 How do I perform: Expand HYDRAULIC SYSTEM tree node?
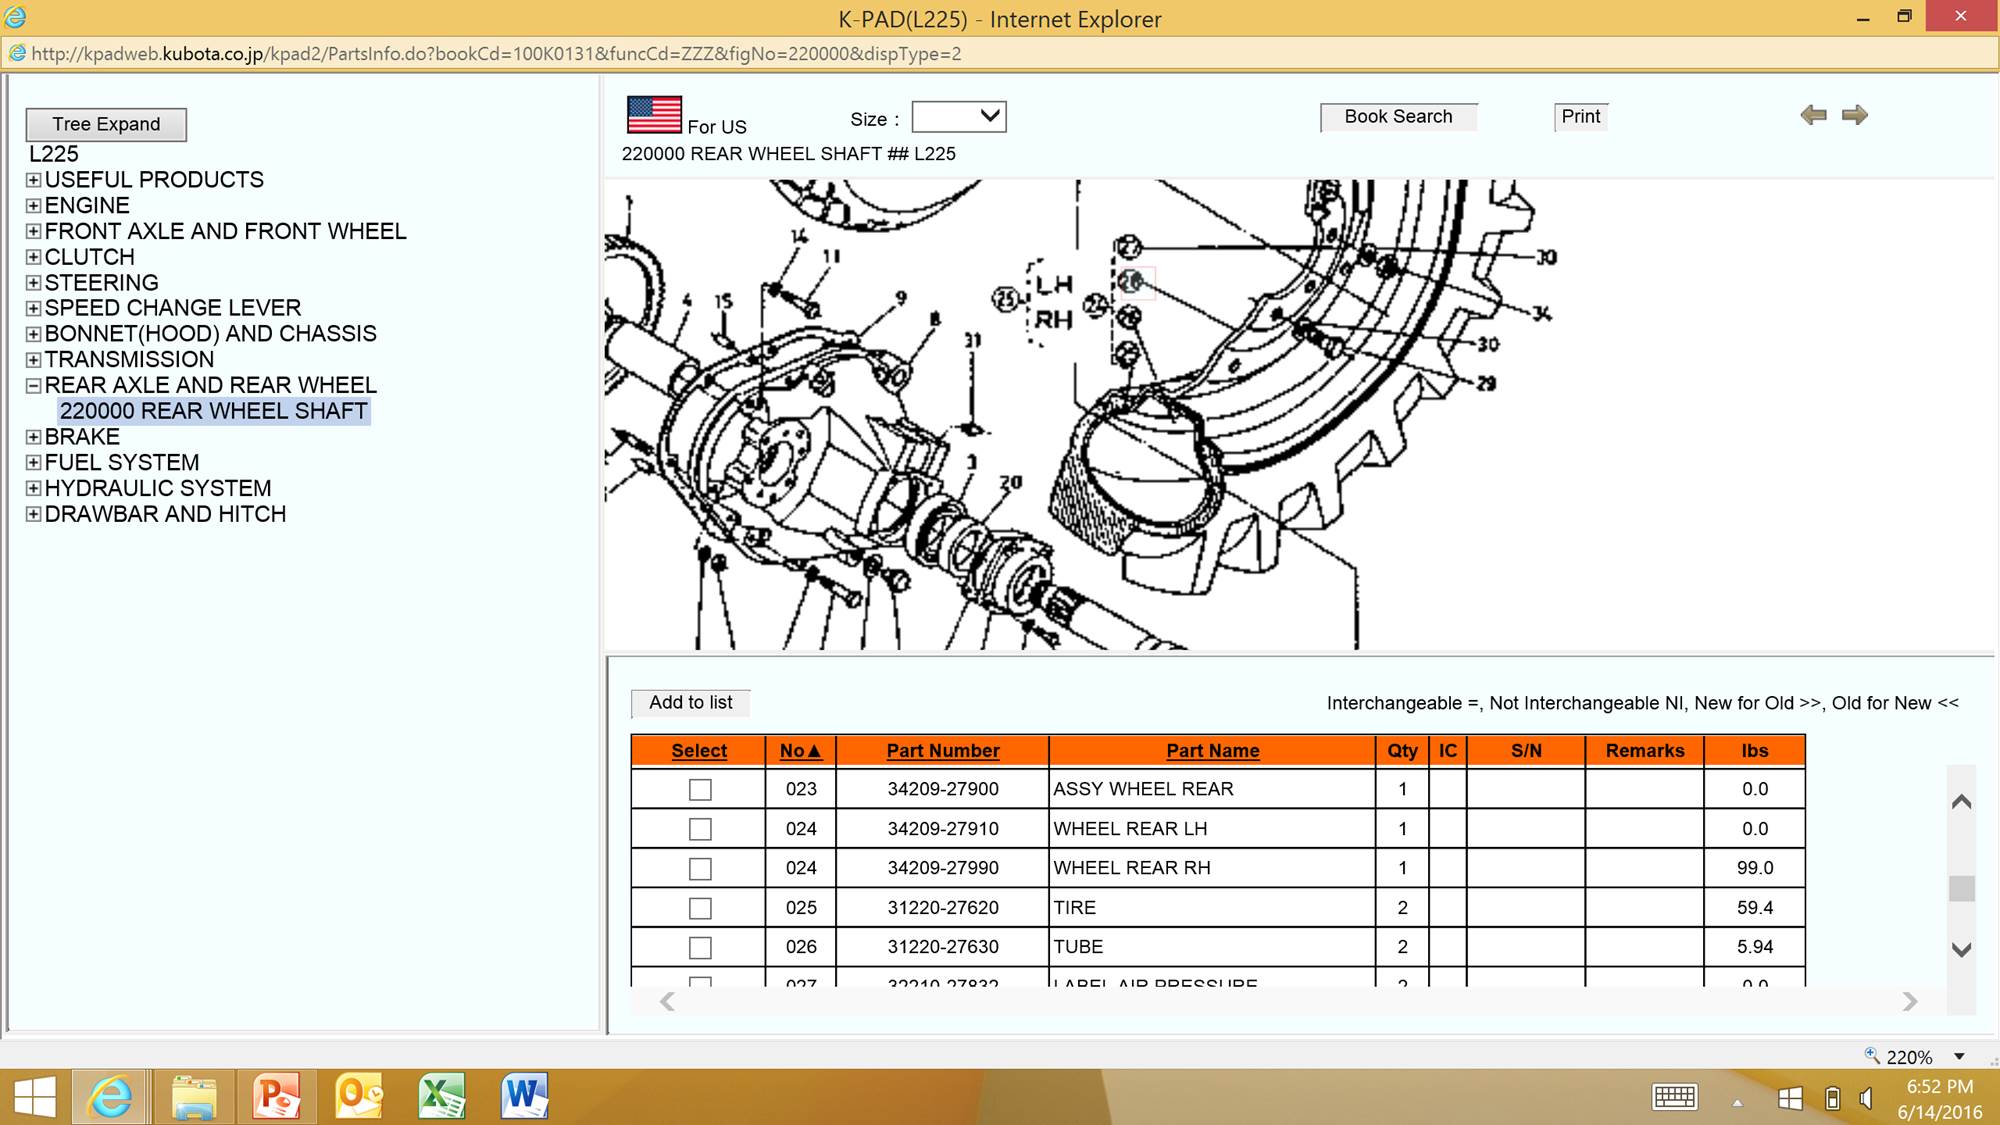click(33, 488)
